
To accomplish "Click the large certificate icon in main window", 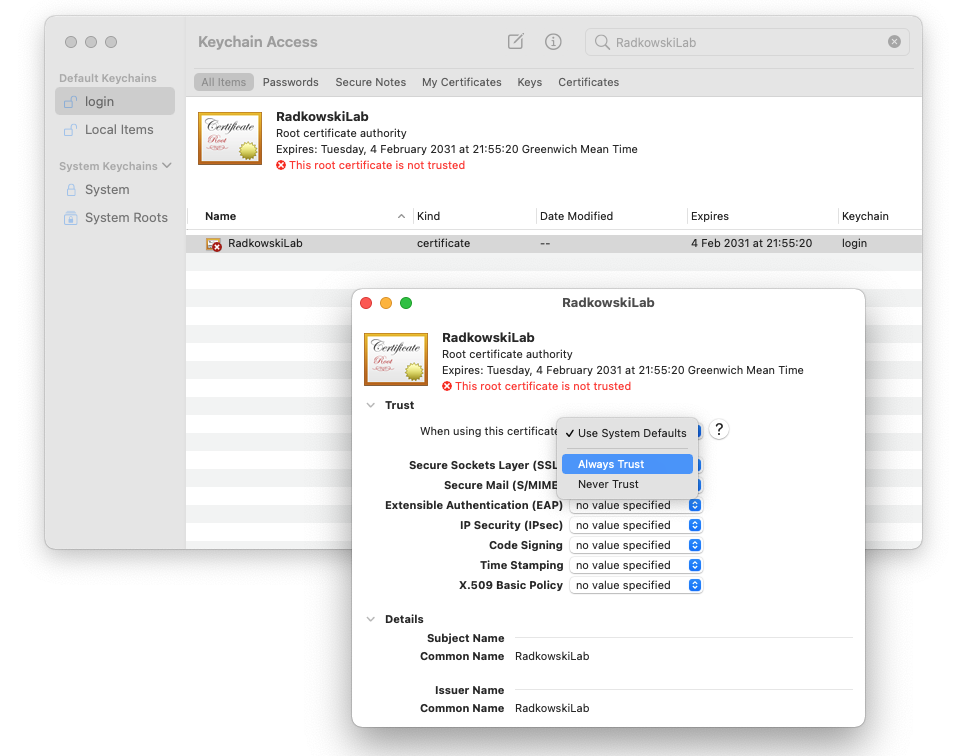I will click(x=230, y=138).
